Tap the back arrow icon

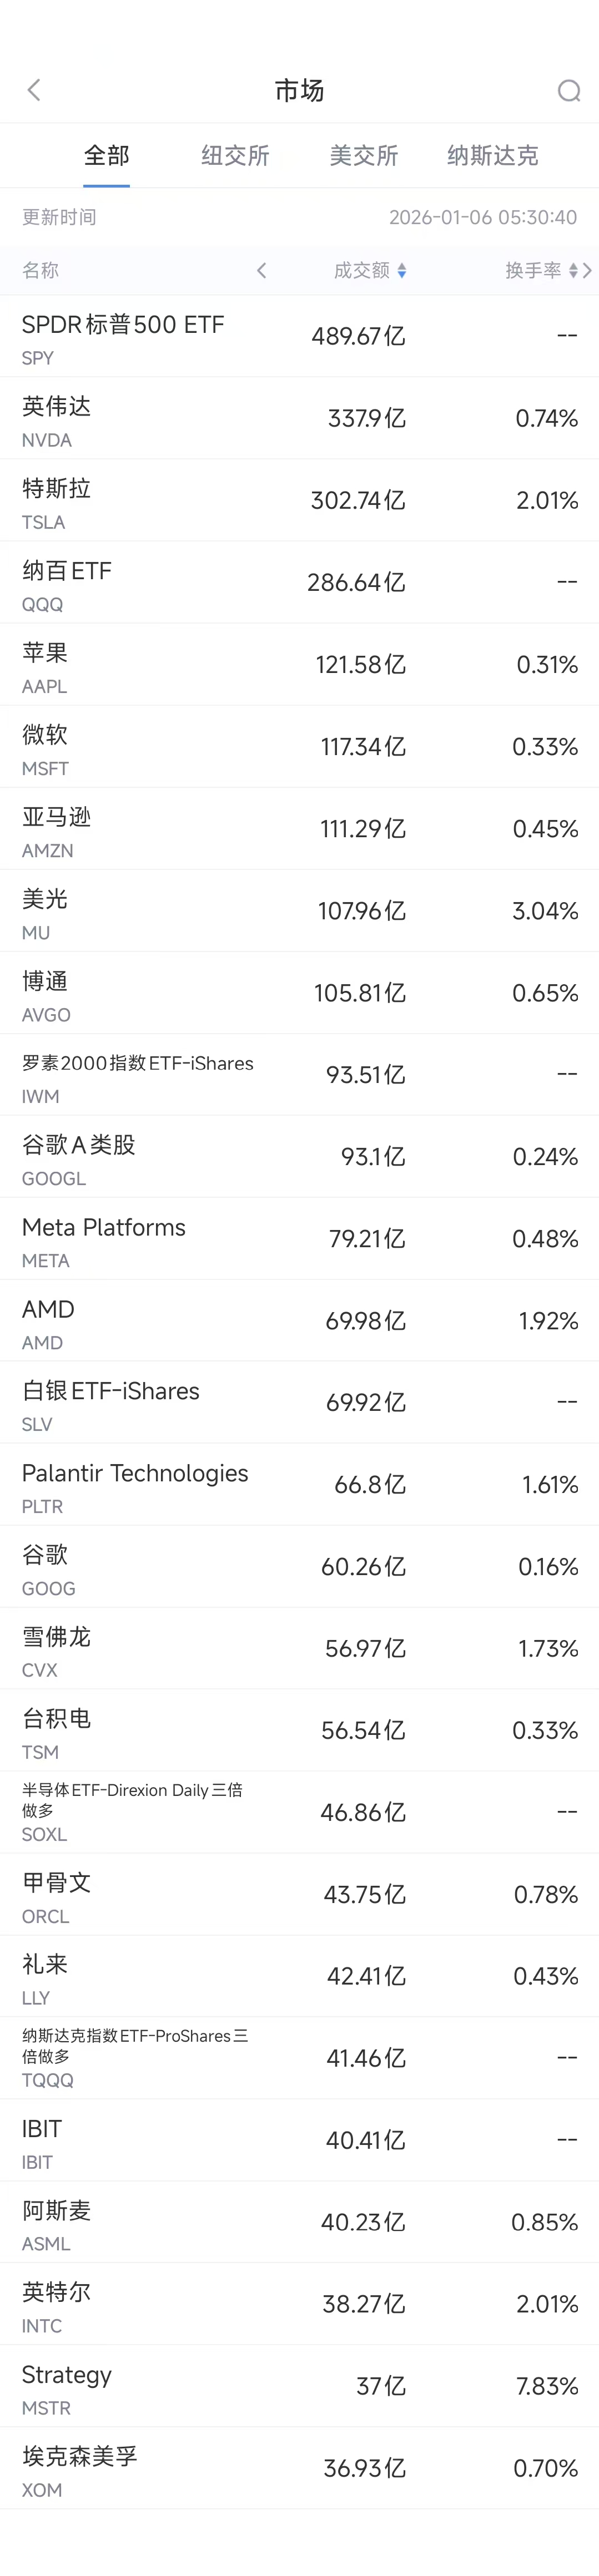(34, 91)
